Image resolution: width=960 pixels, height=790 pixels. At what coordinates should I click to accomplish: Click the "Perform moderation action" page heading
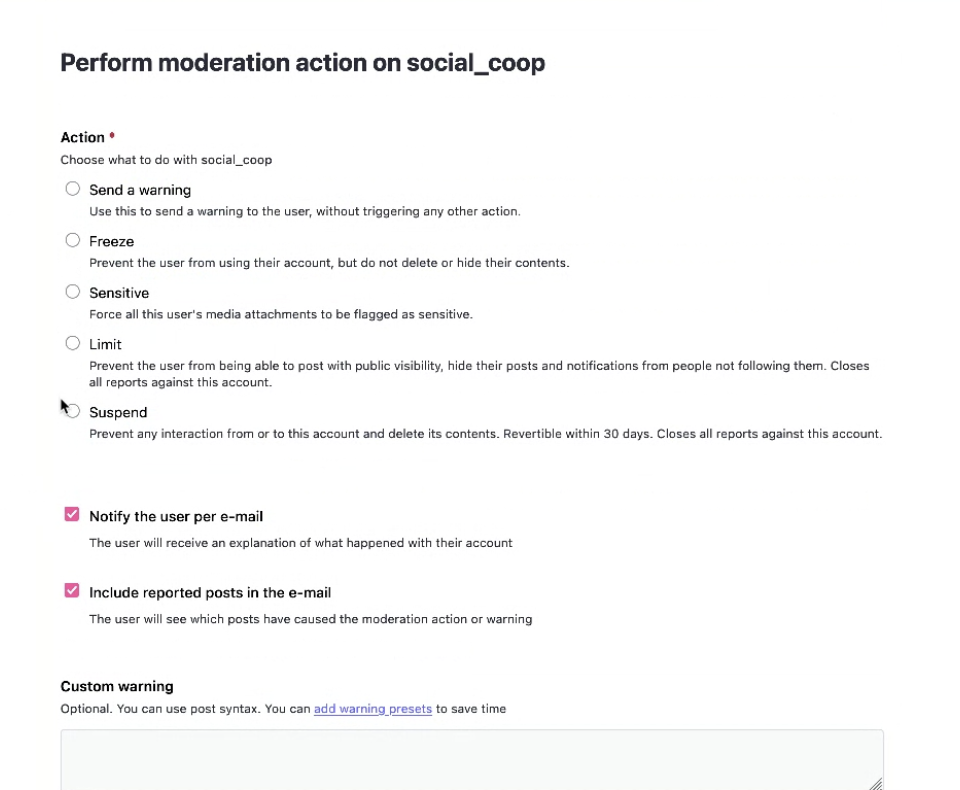pyautogui.click(x=302, y=63)
